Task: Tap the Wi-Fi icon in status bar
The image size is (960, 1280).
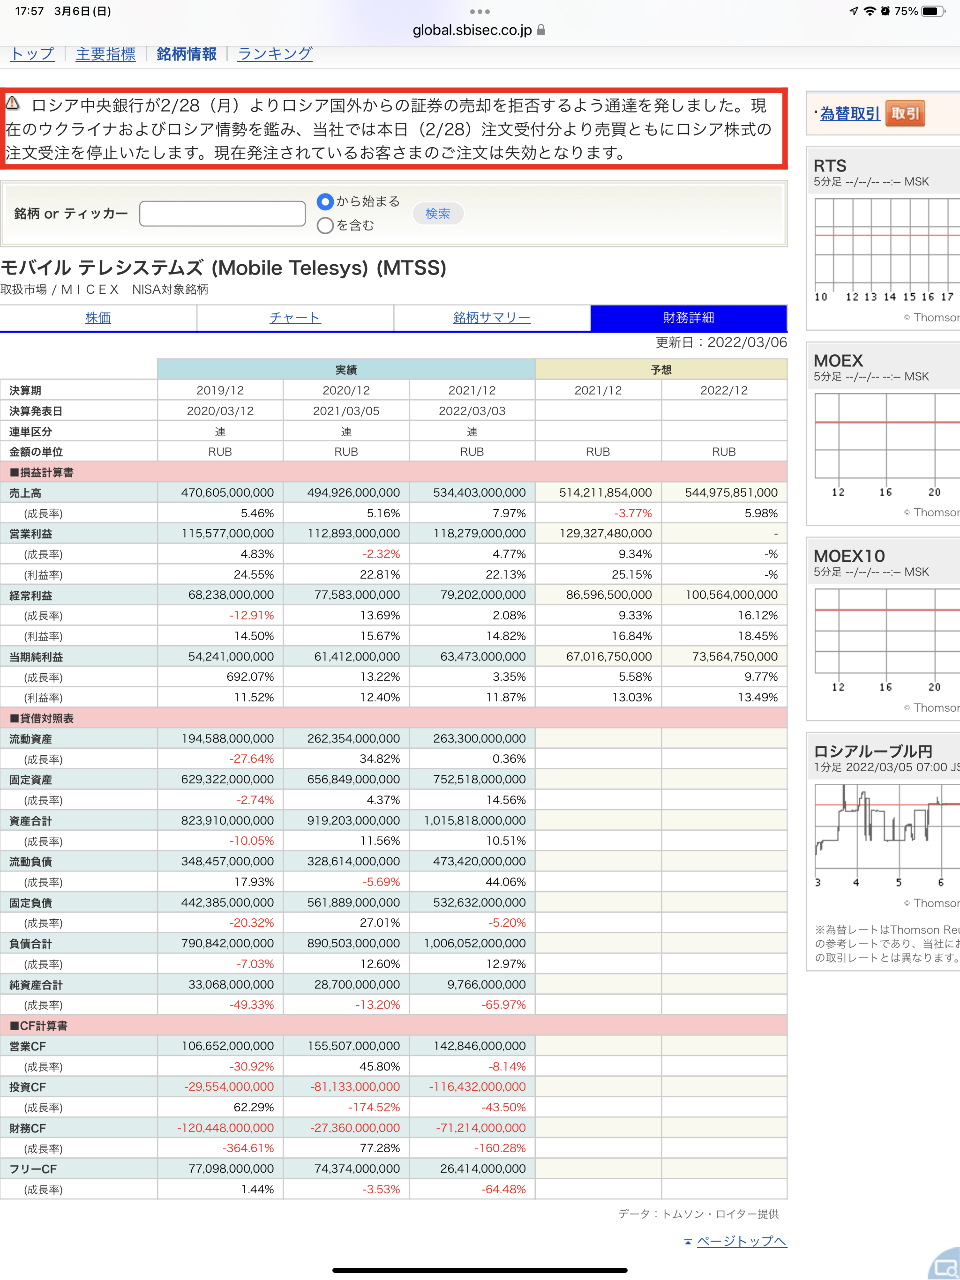Action: tap(869, 11)
